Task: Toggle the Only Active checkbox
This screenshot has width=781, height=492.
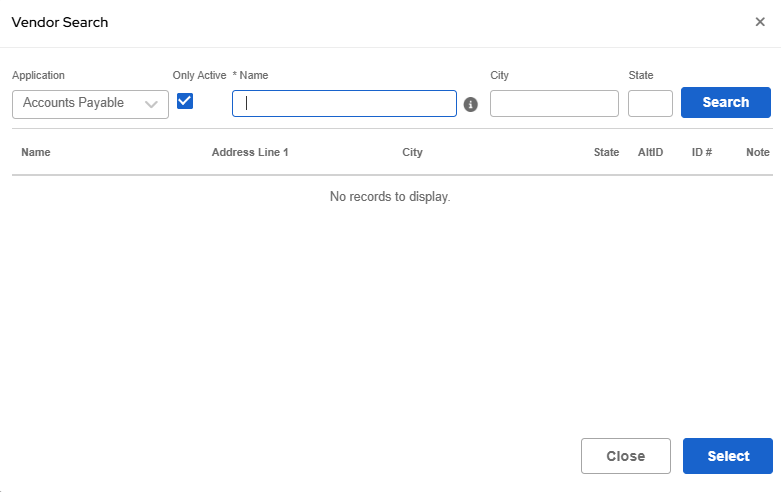Action: (185, 101)
